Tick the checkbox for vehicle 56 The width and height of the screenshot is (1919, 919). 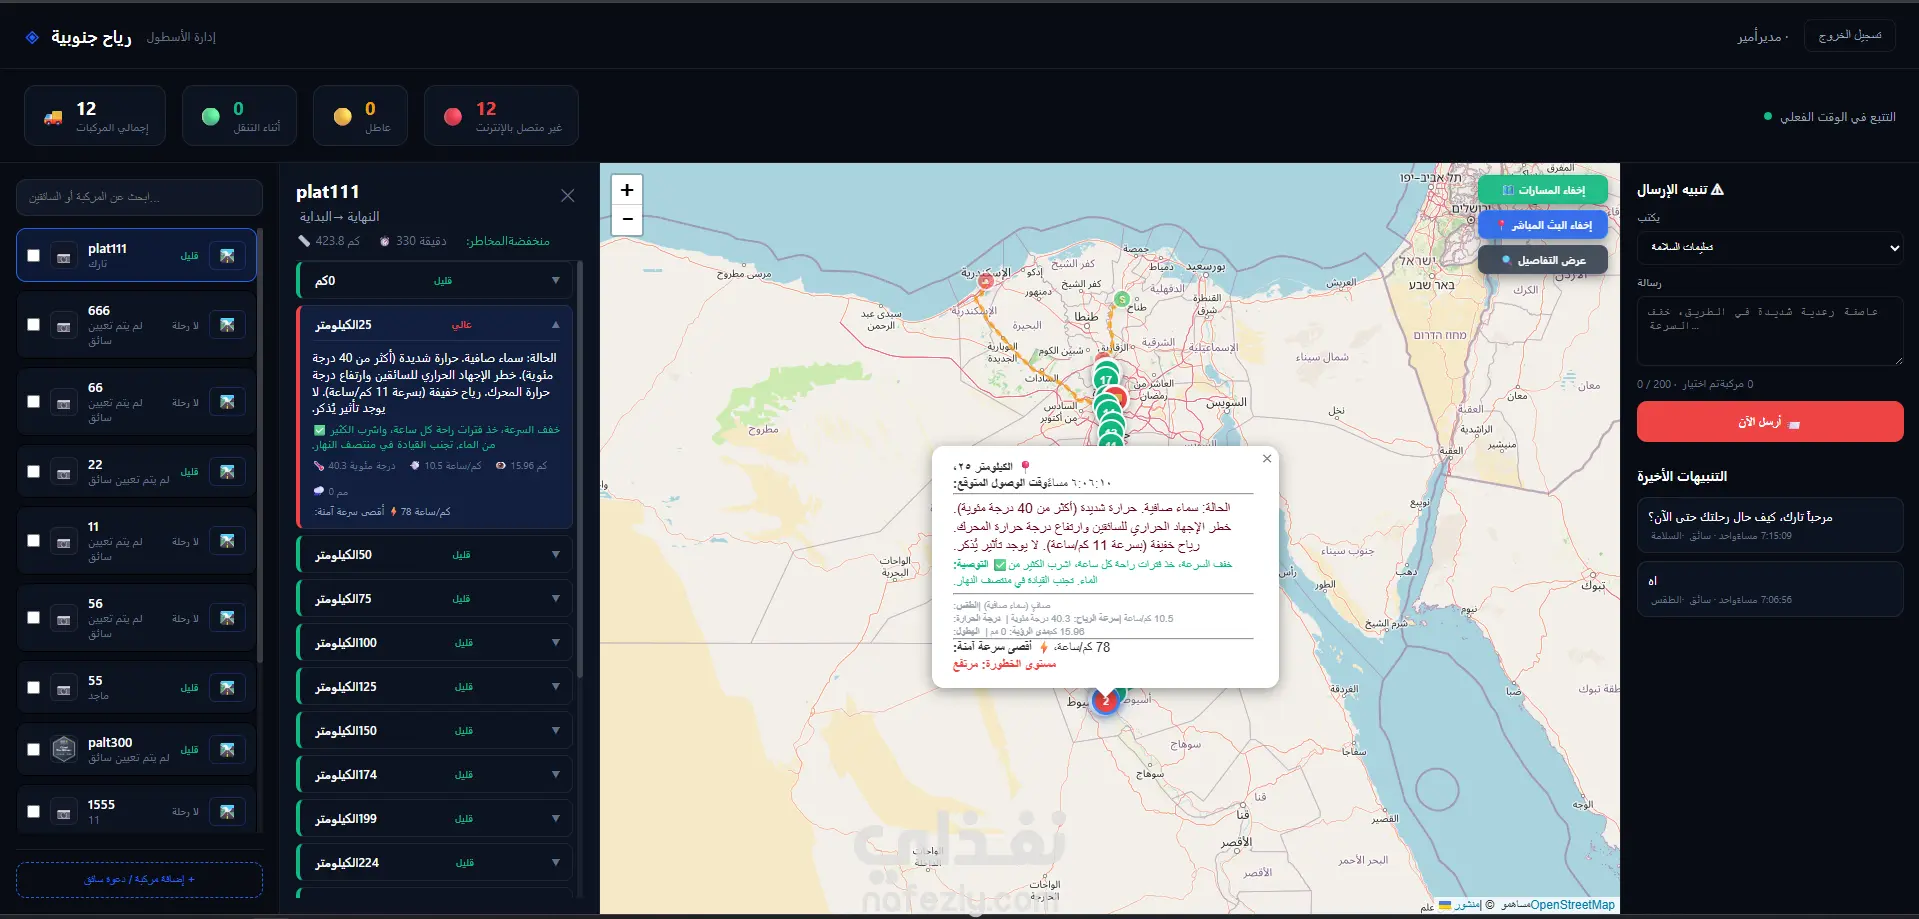tap(33, 618)
